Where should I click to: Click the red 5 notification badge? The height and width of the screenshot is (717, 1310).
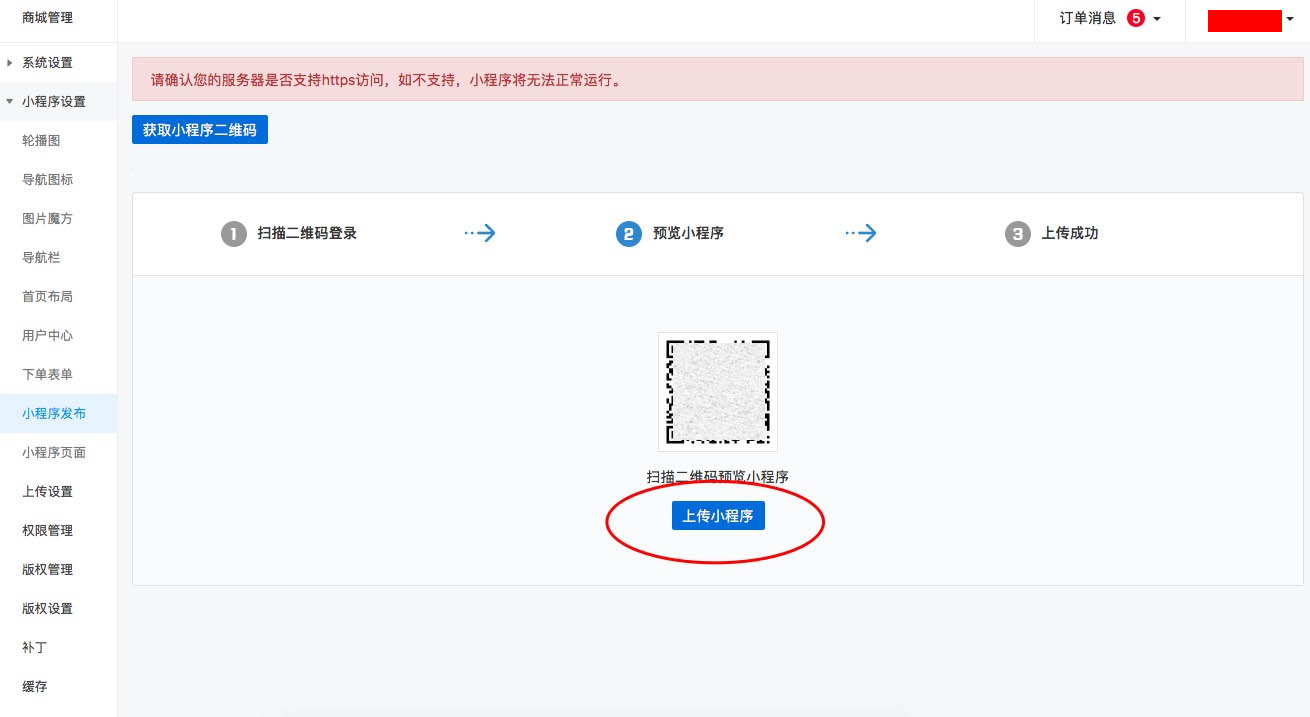click(1135, 18)
